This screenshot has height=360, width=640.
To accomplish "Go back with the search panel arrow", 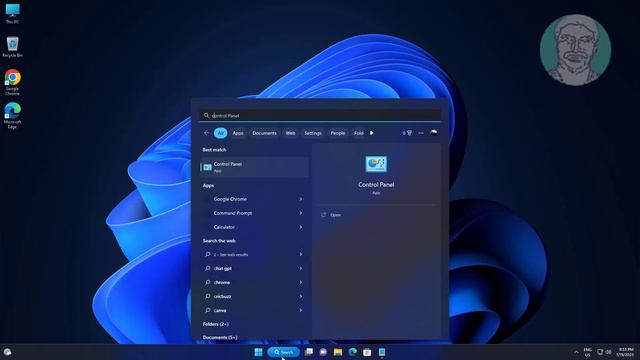I will [207, 133].
